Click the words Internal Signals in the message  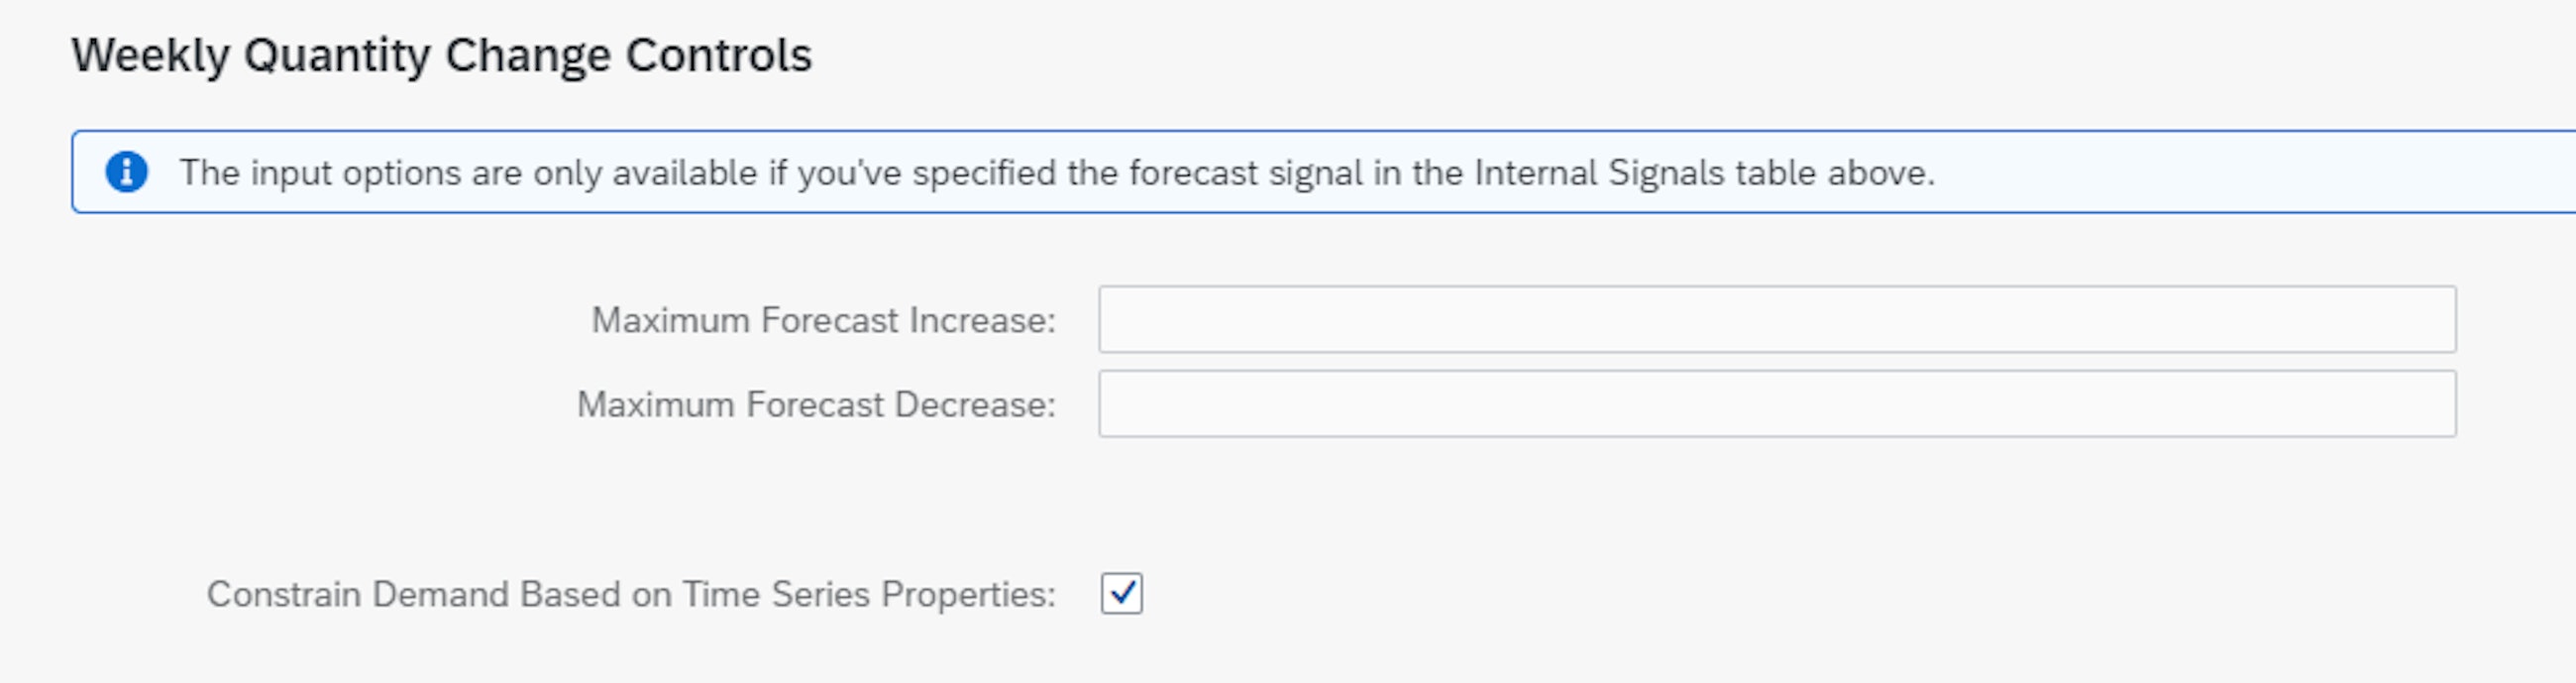1598,173
